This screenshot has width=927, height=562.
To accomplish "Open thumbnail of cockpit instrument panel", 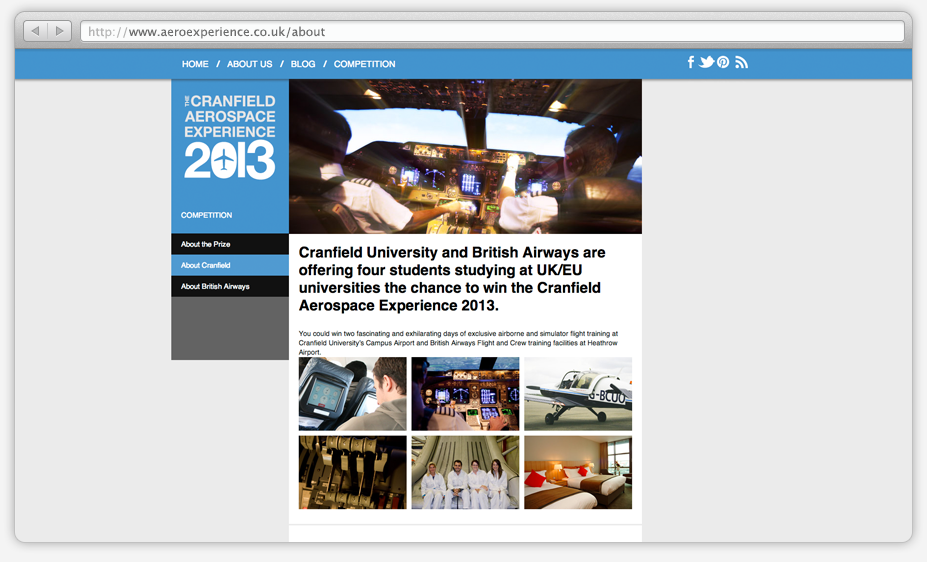I will coord(465,394).
